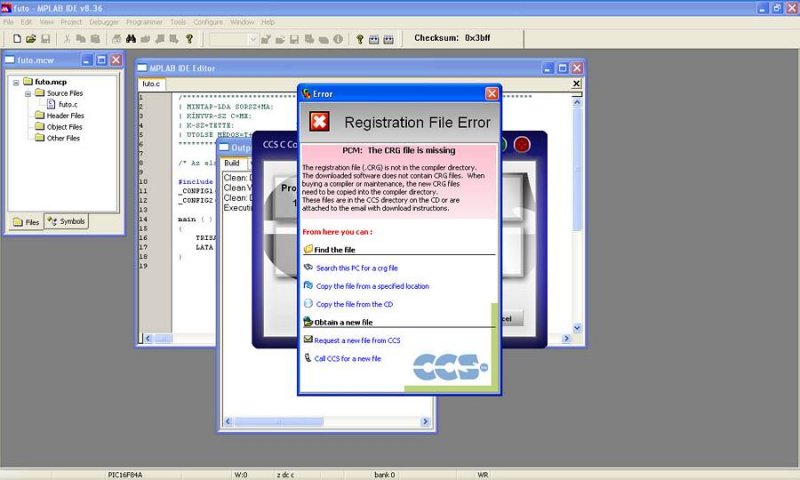Screen dimensions: 800x480
Task: Click the Print icon in toolbar
Action: click(116, 39)
